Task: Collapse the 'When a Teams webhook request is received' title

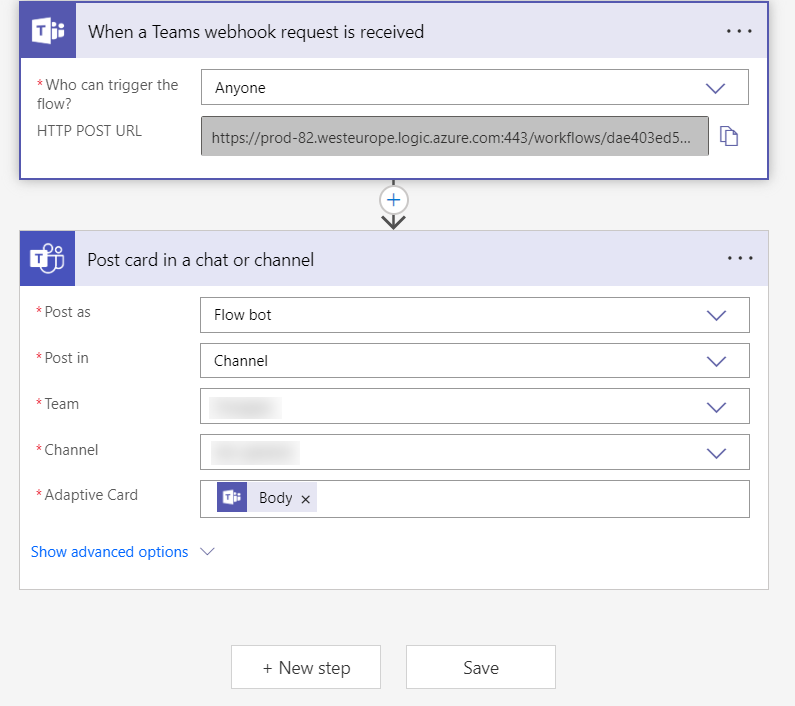Action: pyautogui.click(x=256, y=32)
